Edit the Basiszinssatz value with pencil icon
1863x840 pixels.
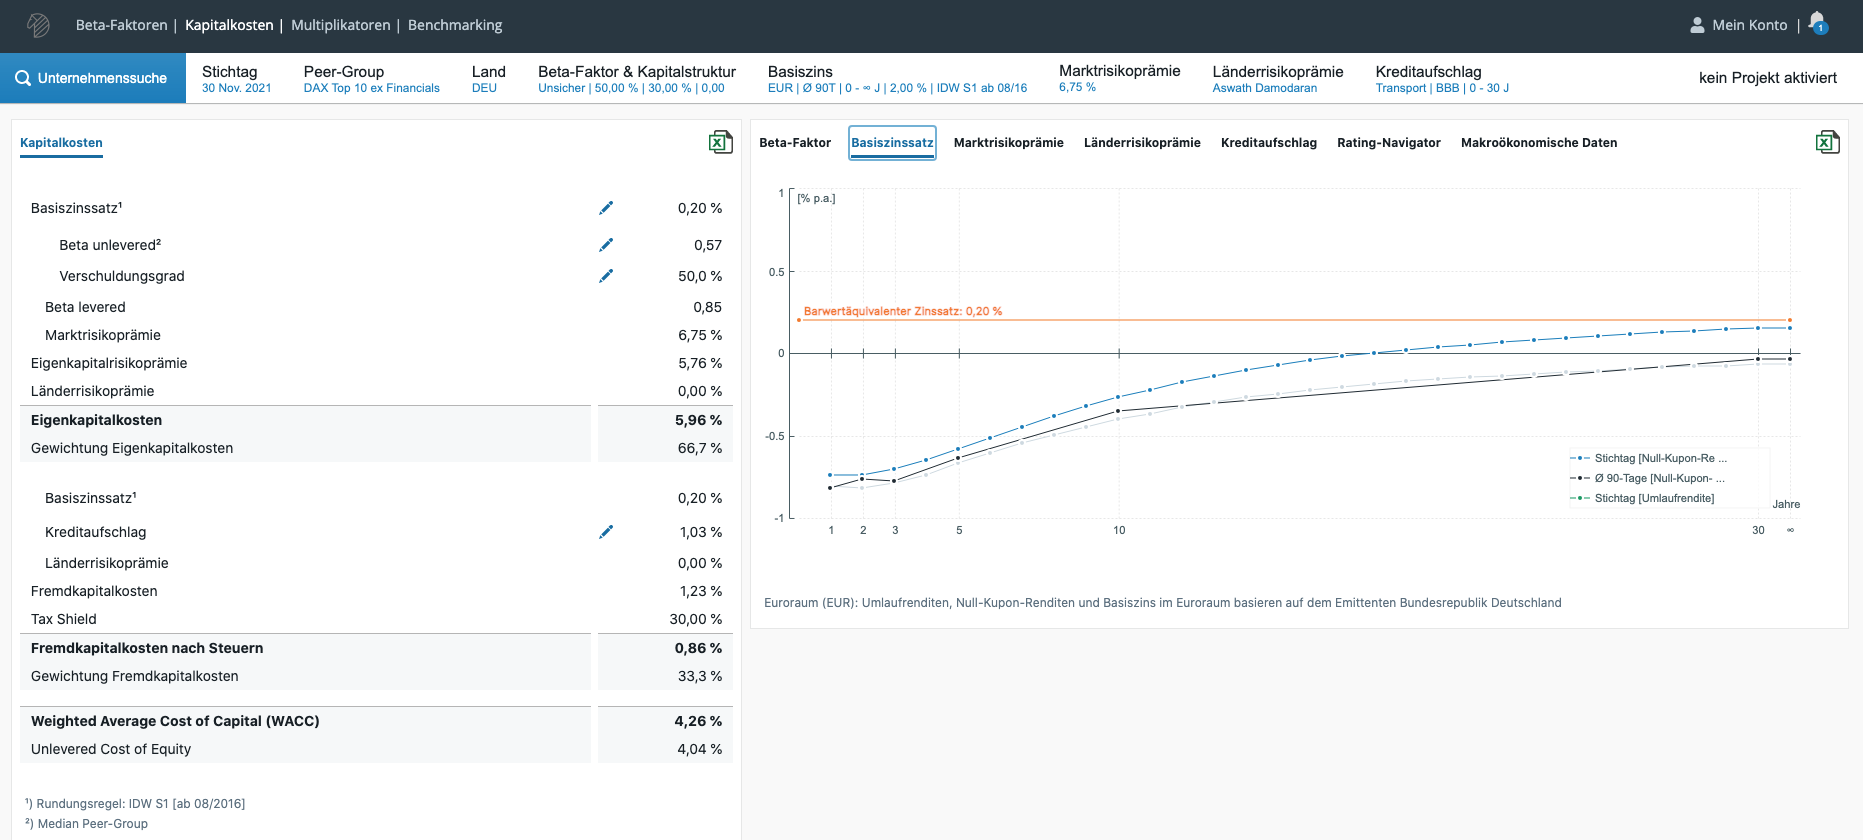coord(606,208)
